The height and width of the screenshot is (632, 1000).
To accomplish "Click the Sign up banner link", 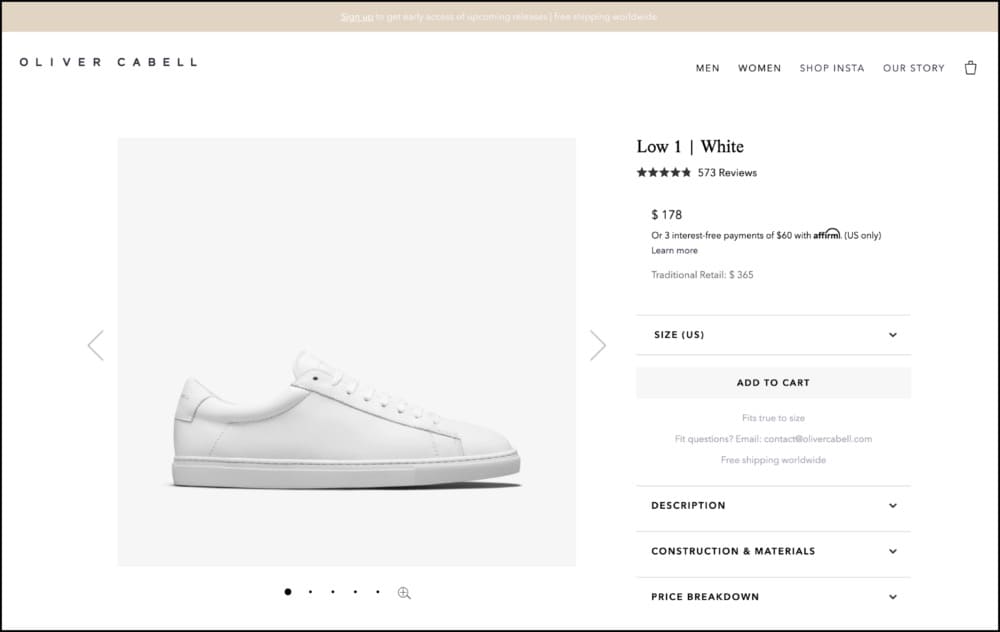I will 356,17.
